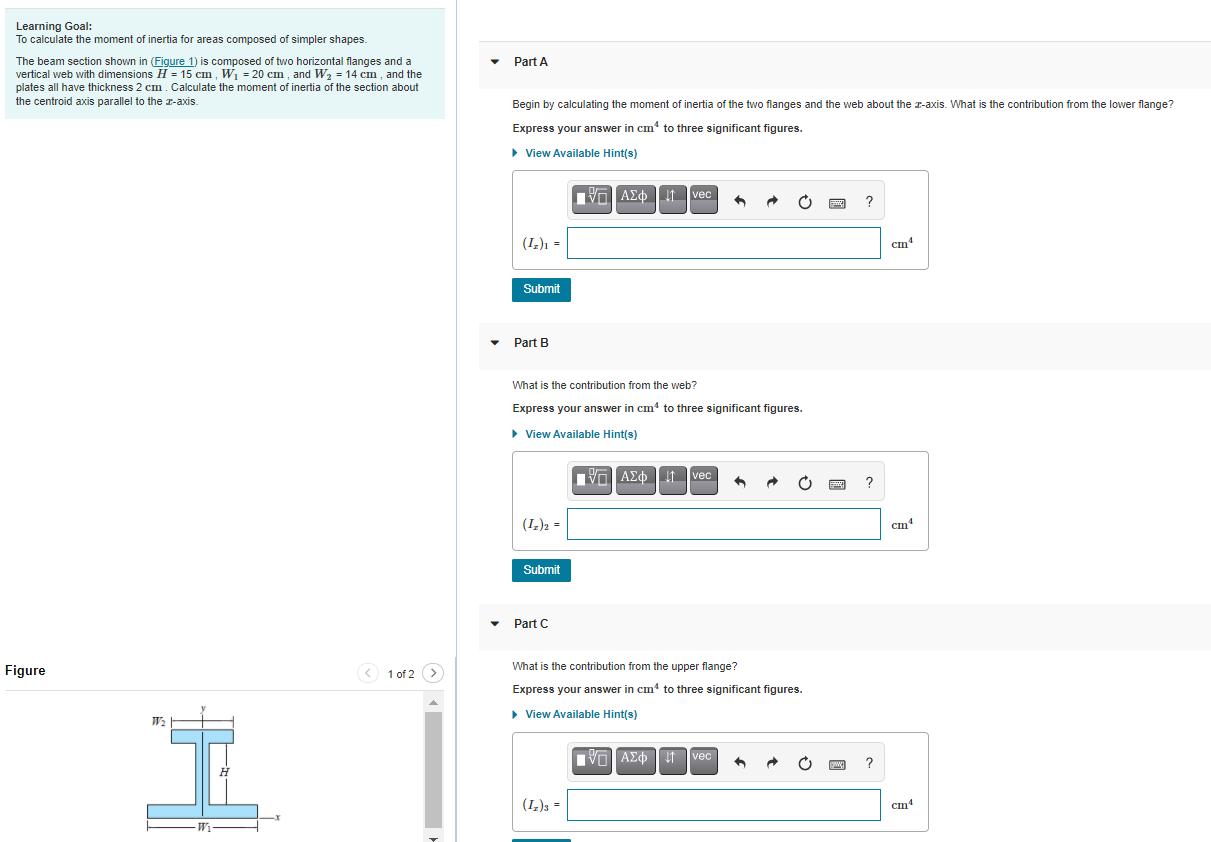Reset Part C answer with circular arrow
Viewport: 1211px width, 842px height.
click(x=805, y=764)
